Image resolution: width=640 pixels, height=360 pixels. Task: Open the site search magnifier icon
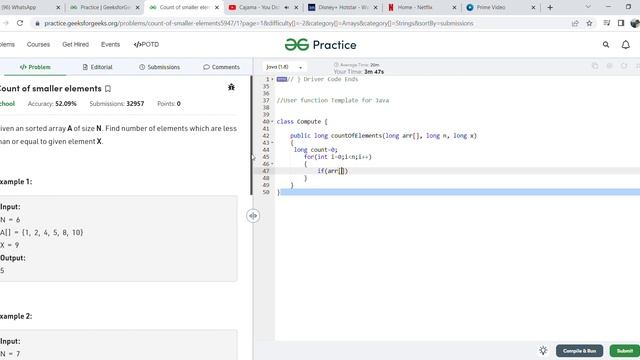(606, 45)
